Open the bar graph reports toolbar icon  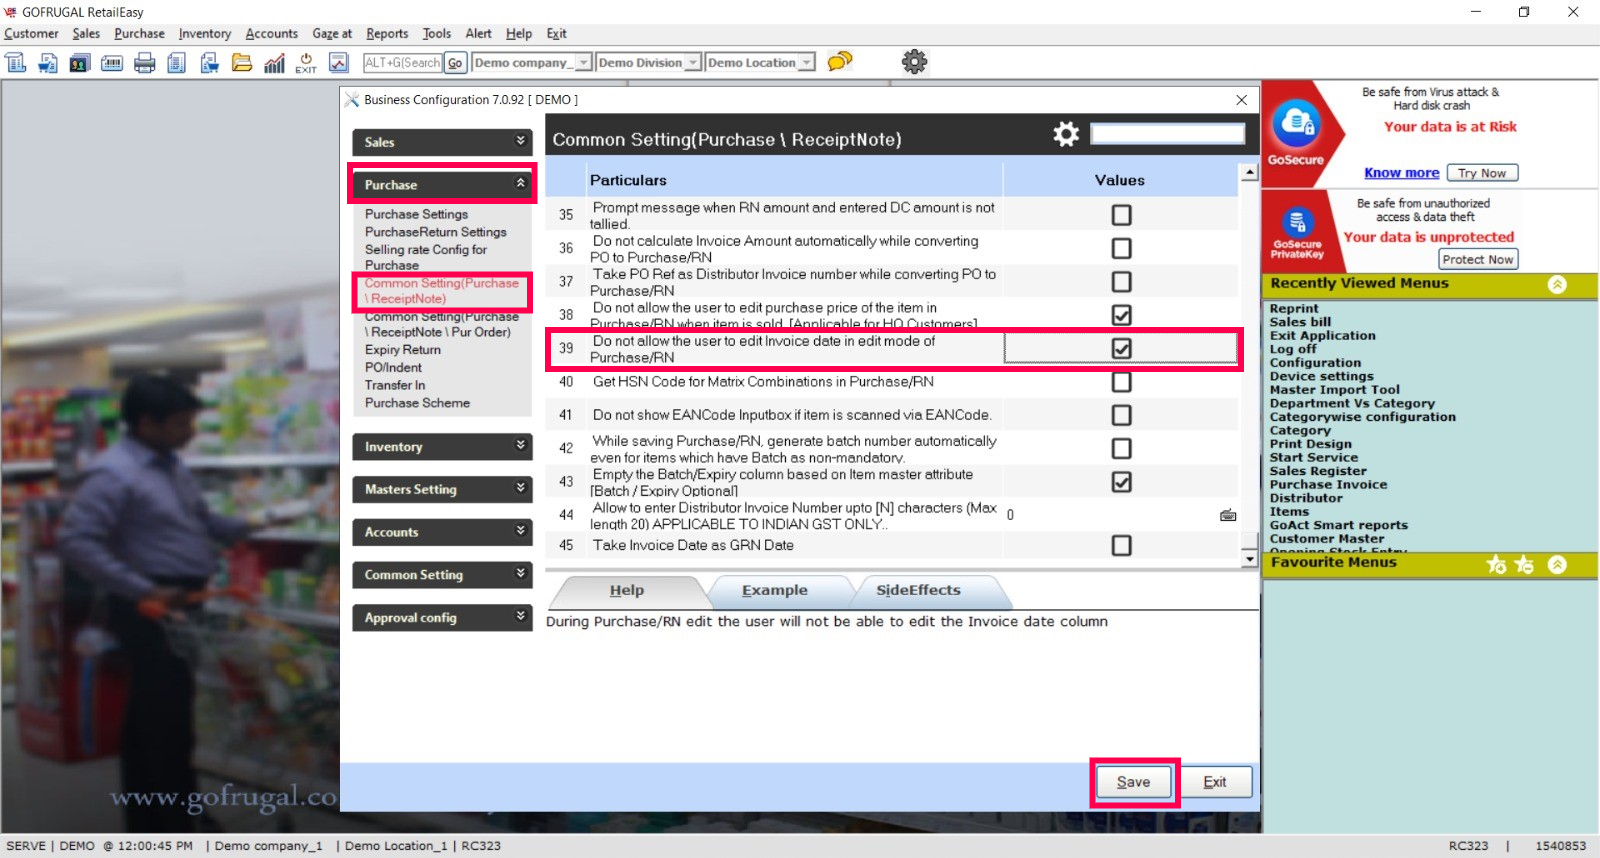[x=274, y=63]
